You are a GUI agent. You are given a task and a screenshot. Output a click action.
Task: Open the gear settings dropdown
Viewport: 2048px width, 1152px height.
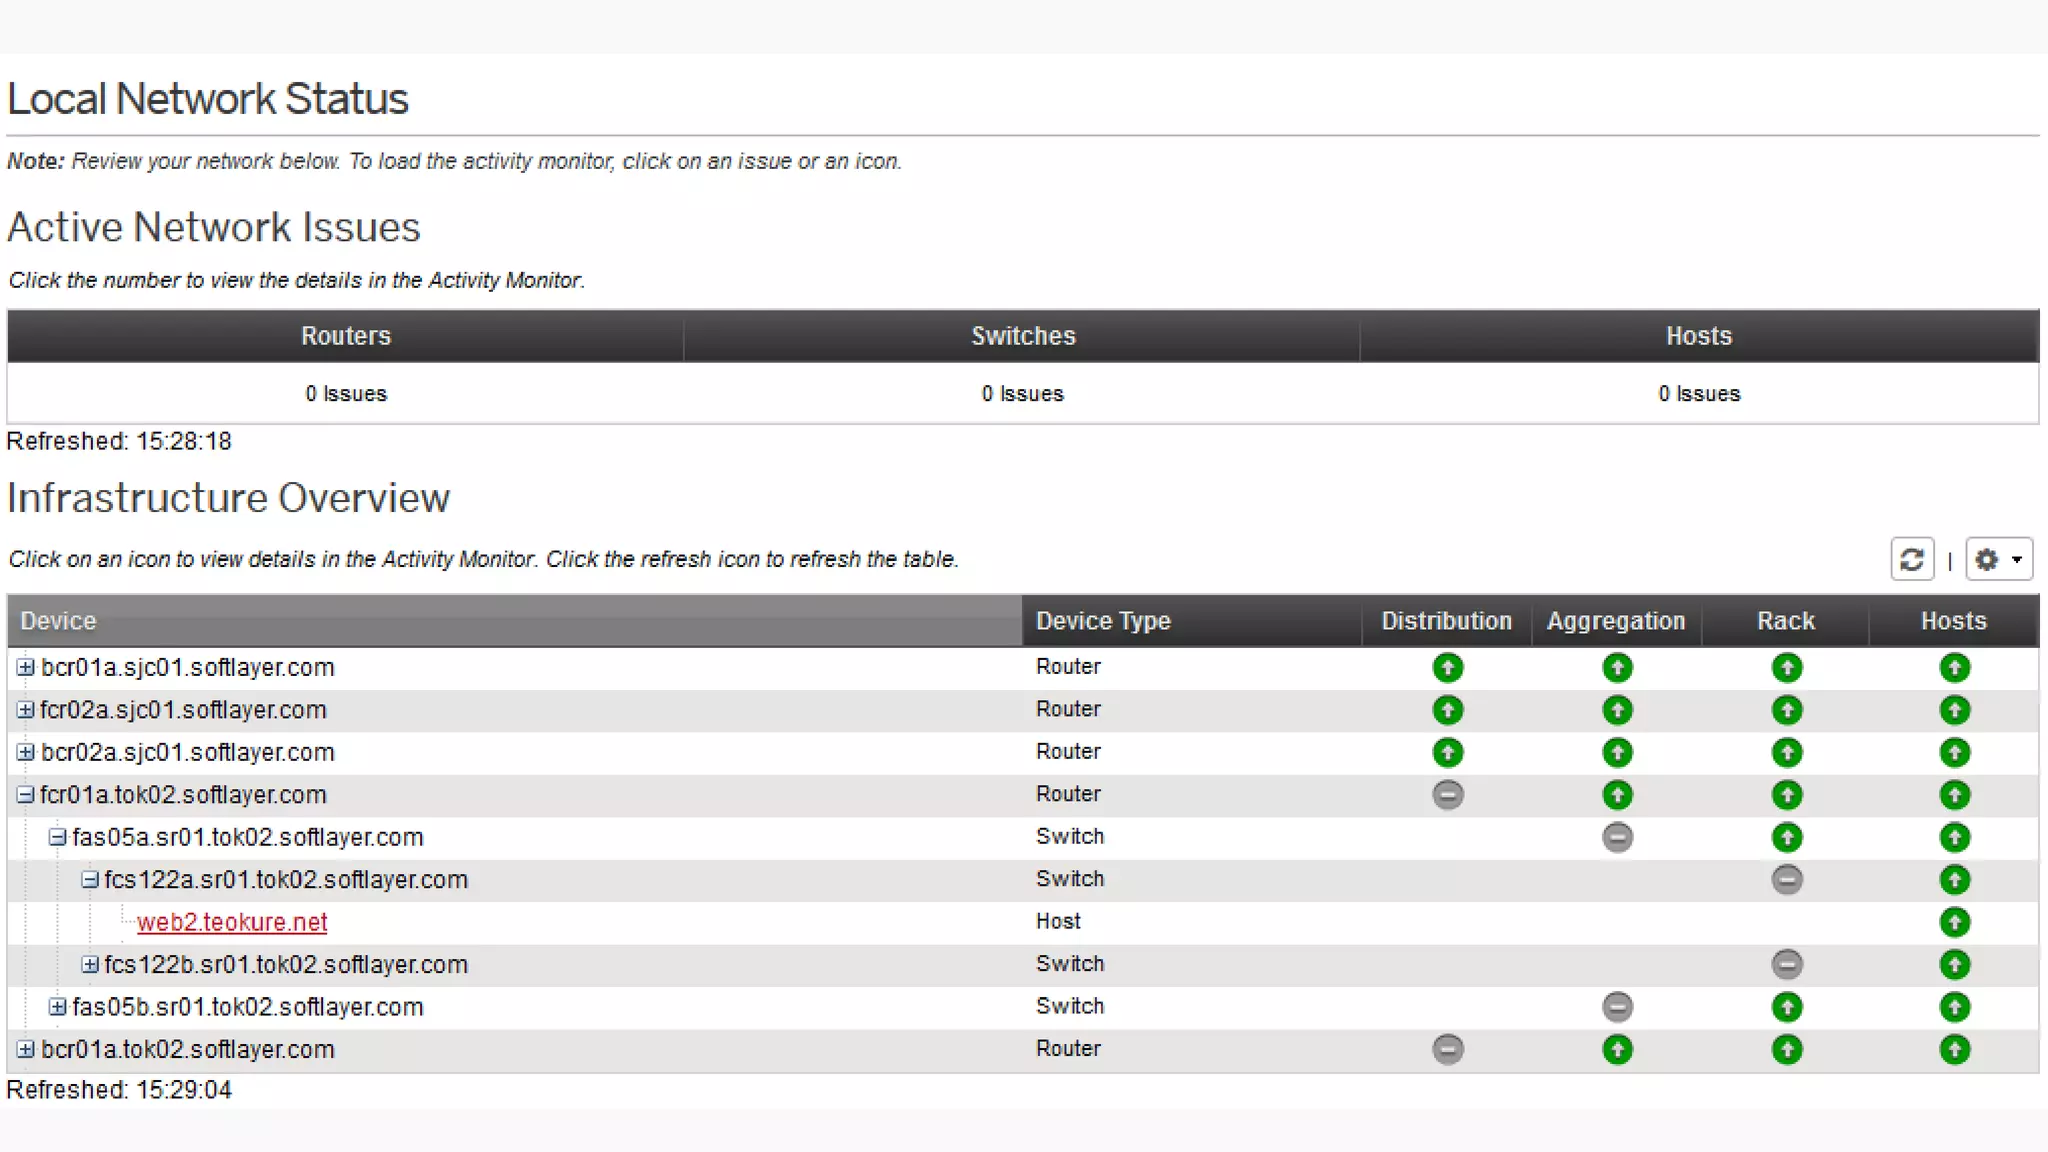click(1998, 559)
